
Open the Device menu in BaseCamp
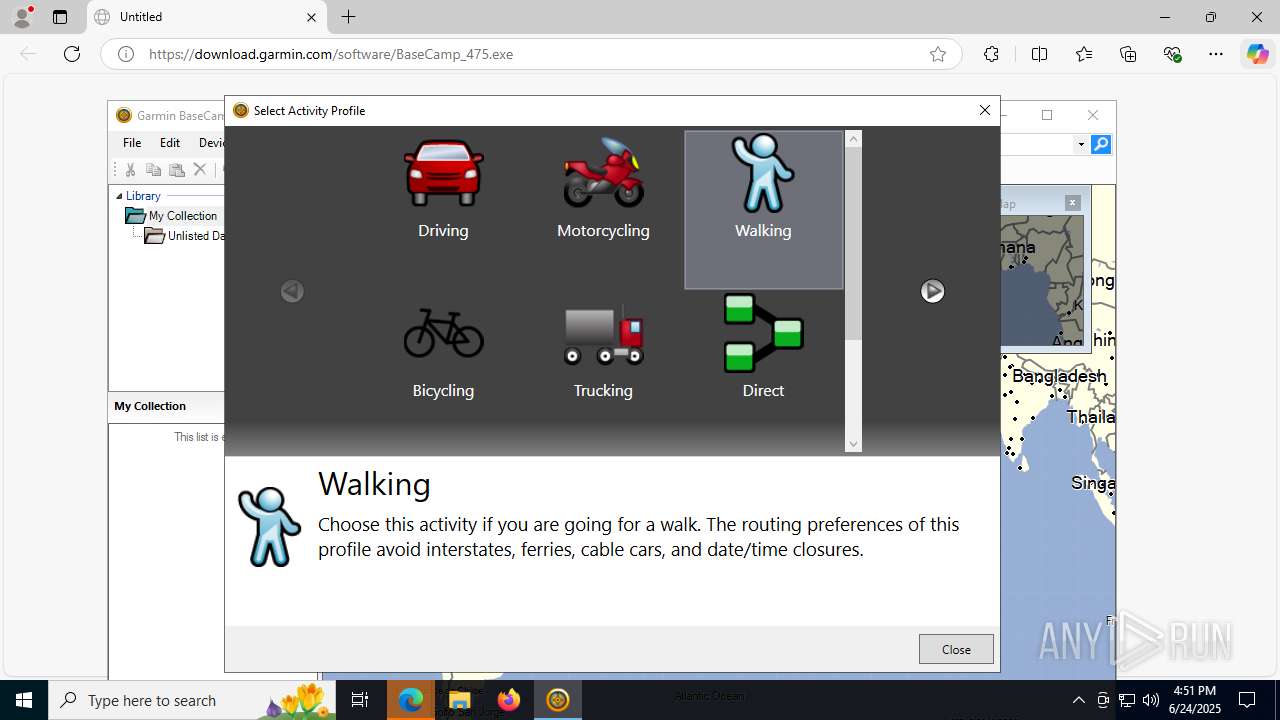click(x=211, y=143)
